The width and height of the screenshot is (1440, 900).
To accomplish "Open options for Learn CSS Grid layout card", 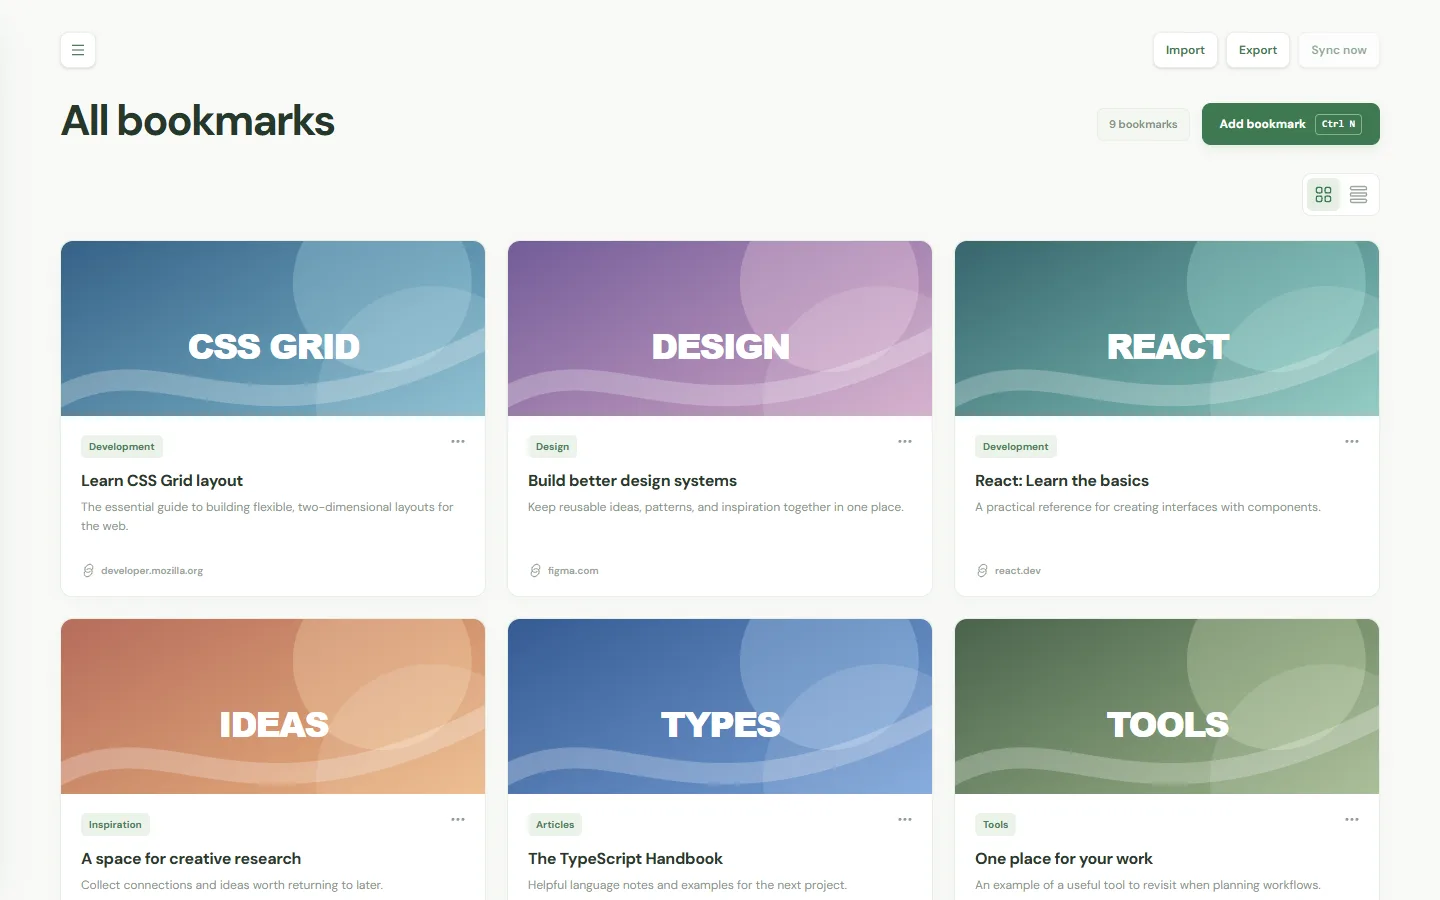I will coord(458,441).
